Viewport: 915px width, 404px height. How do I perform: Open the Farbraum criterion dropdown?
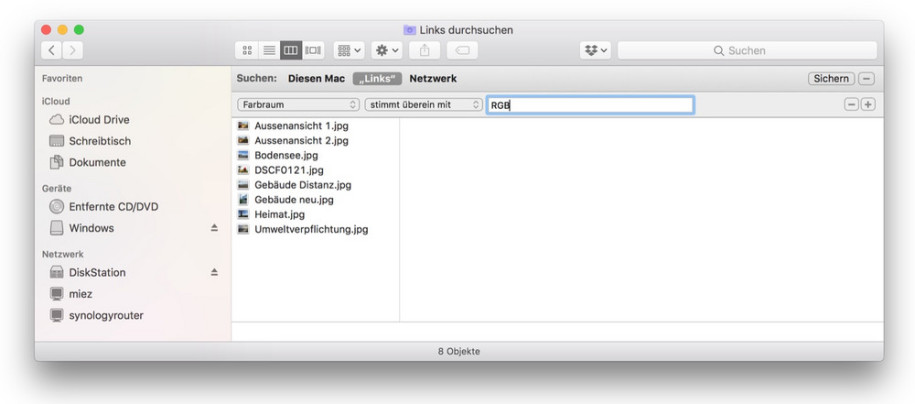tap(298, 105)
